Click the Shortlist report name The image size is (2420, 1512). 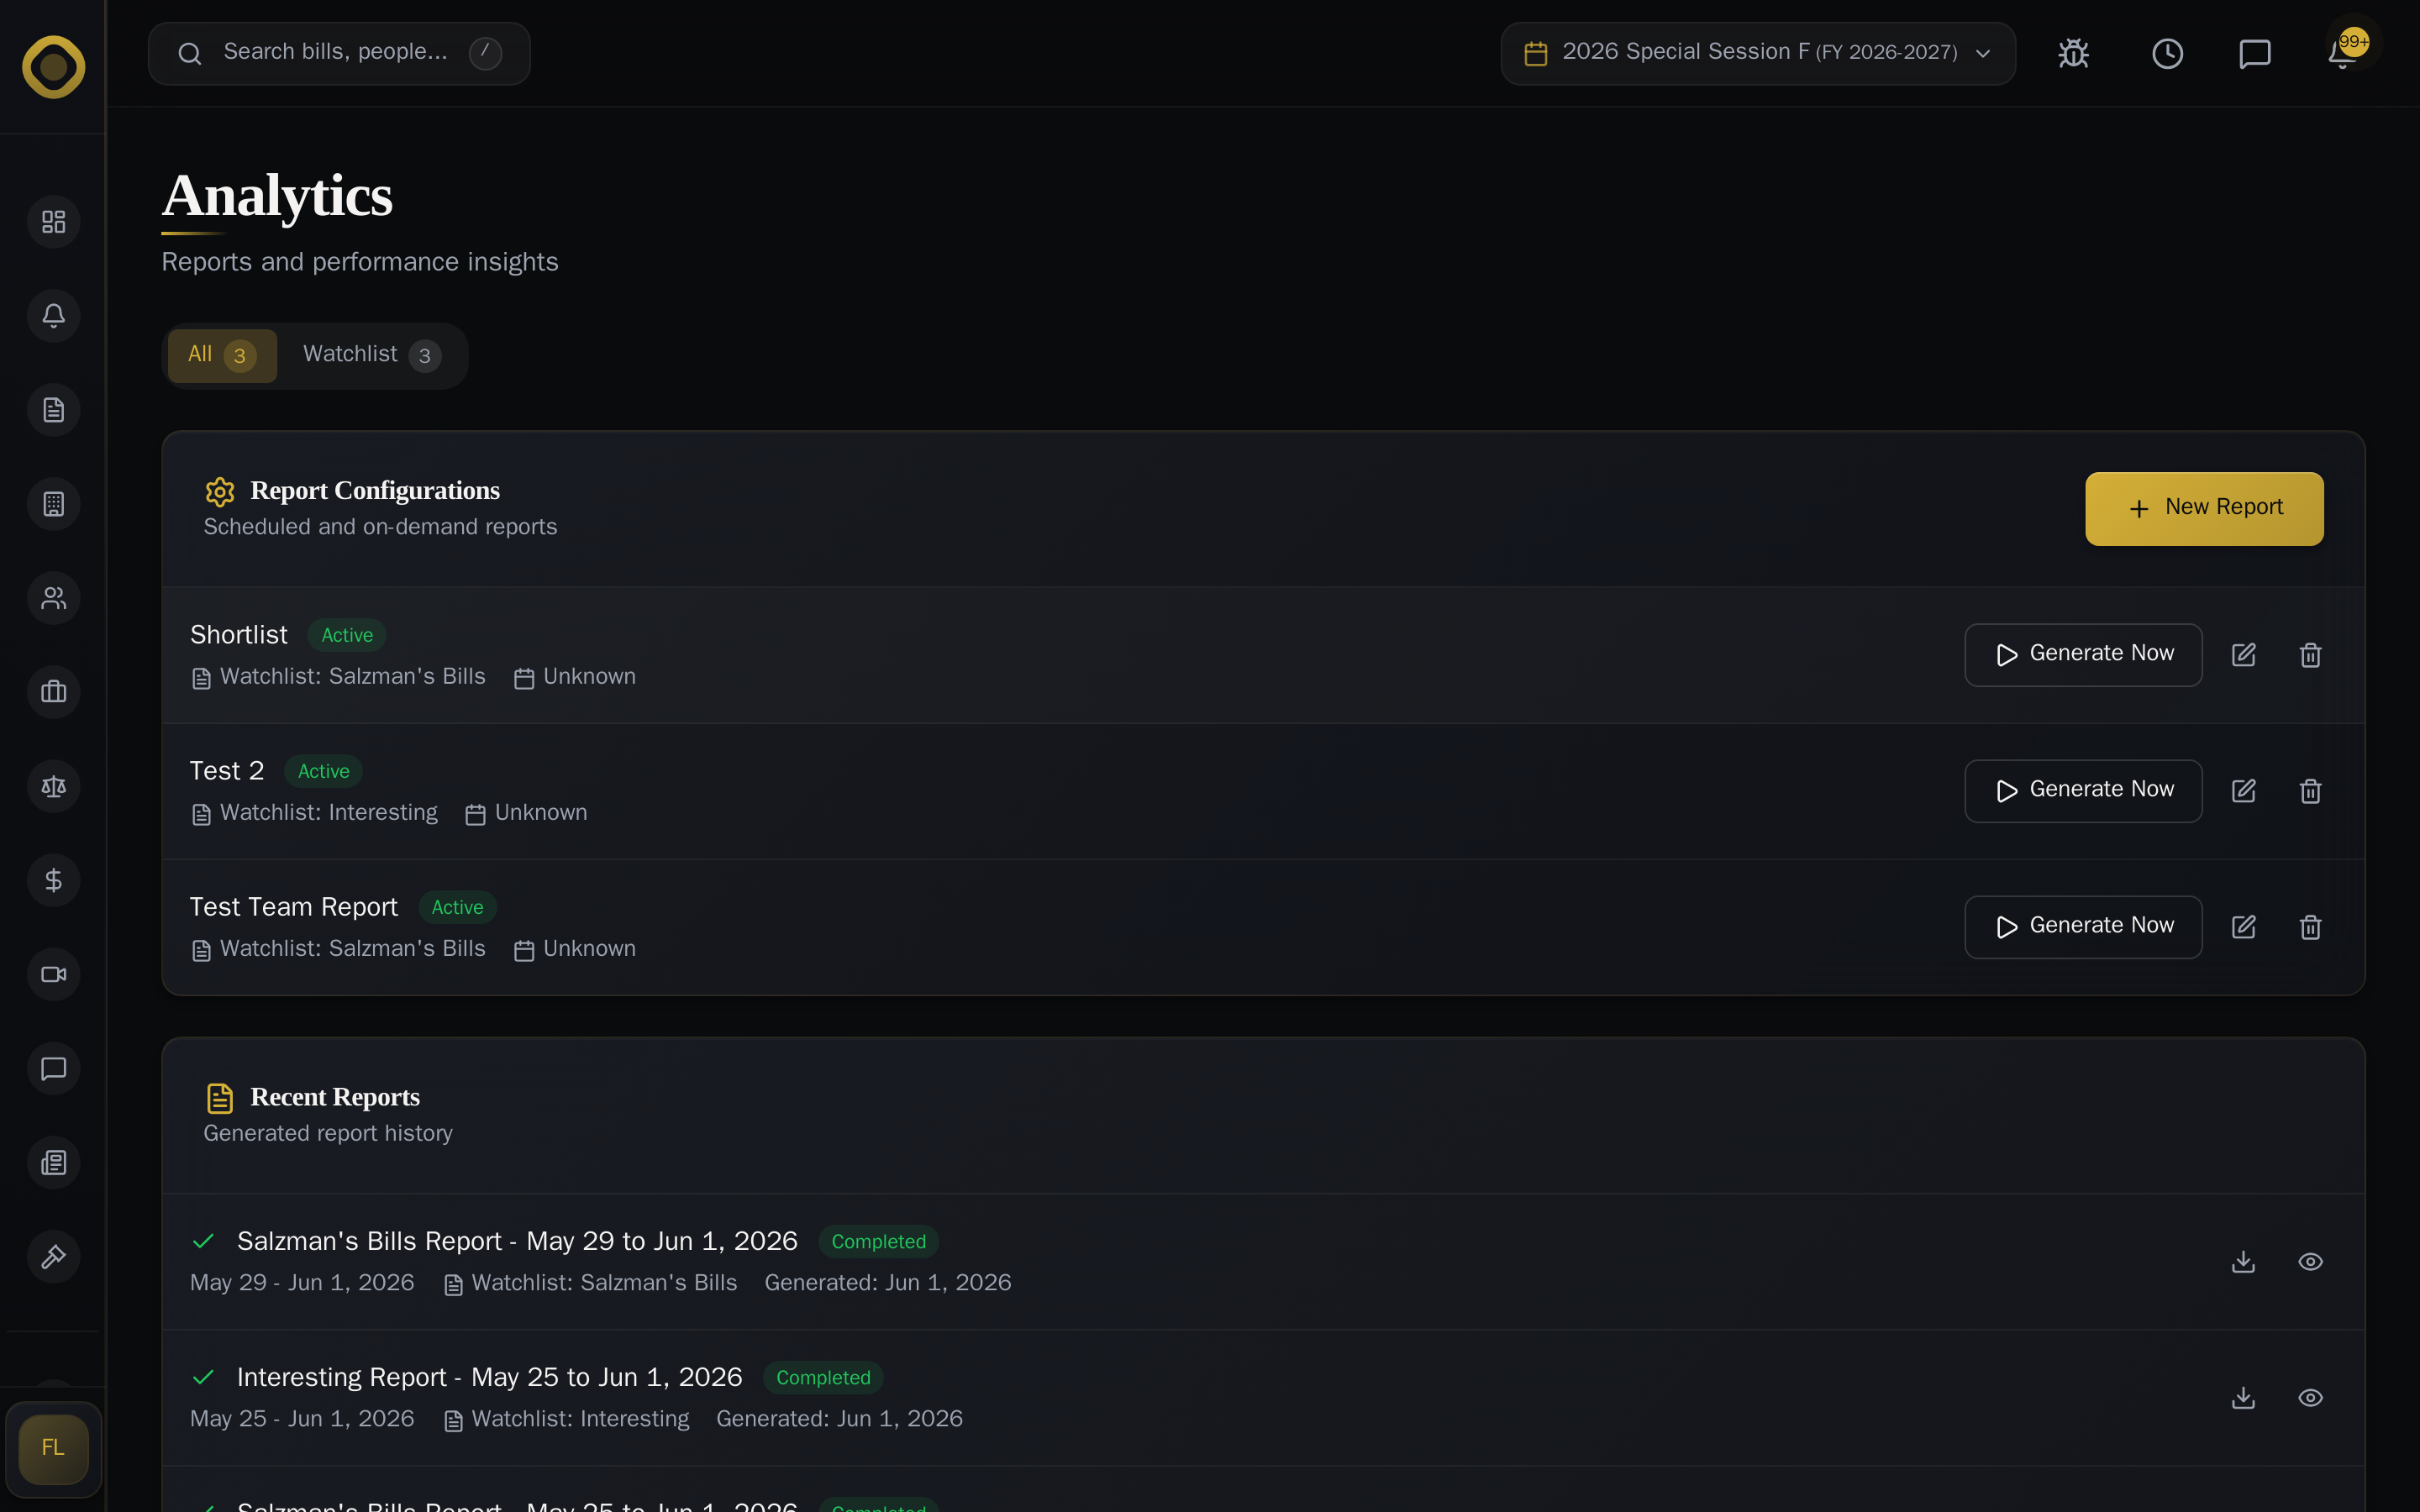pyautogui.click(x=239, y=635)
